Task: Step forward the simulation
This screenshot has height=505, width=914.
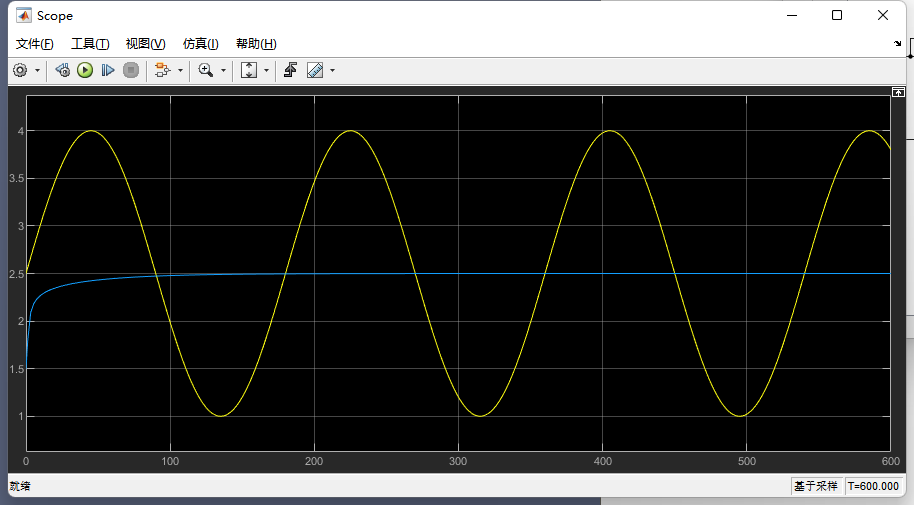Action: 108,71
